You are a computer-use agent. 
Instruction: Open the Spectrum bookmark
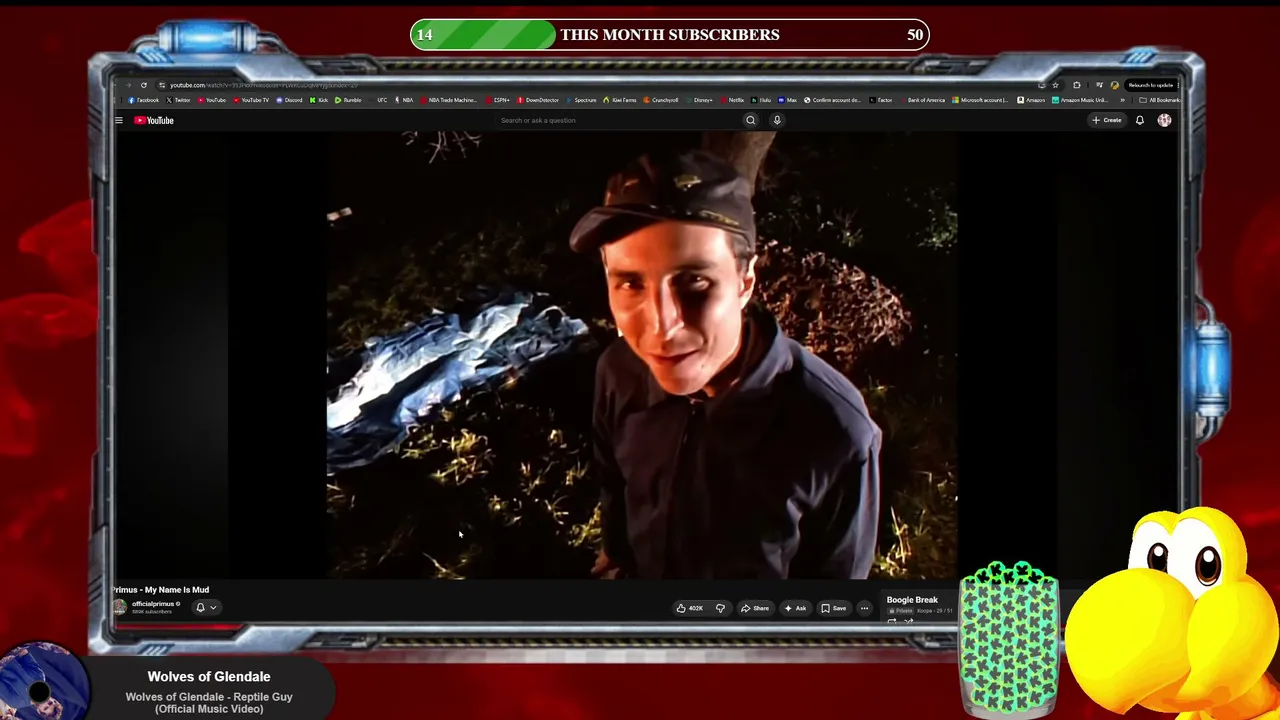pyautogui.click(x=581, y=100)
